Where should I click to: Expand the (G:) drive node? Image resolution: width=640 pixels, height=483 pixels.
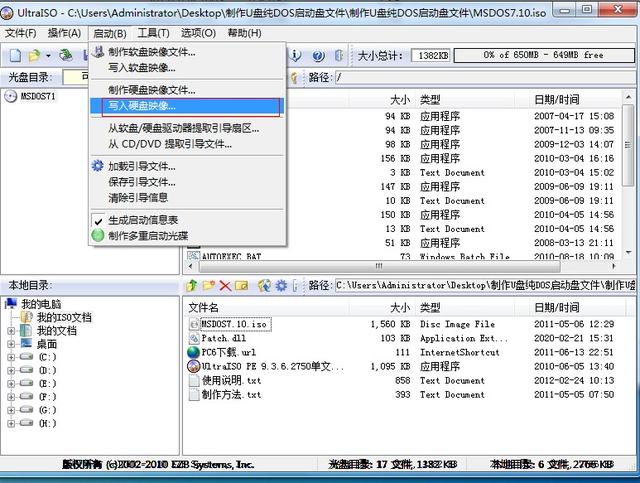pyautogui.click(x=11, y=410)
